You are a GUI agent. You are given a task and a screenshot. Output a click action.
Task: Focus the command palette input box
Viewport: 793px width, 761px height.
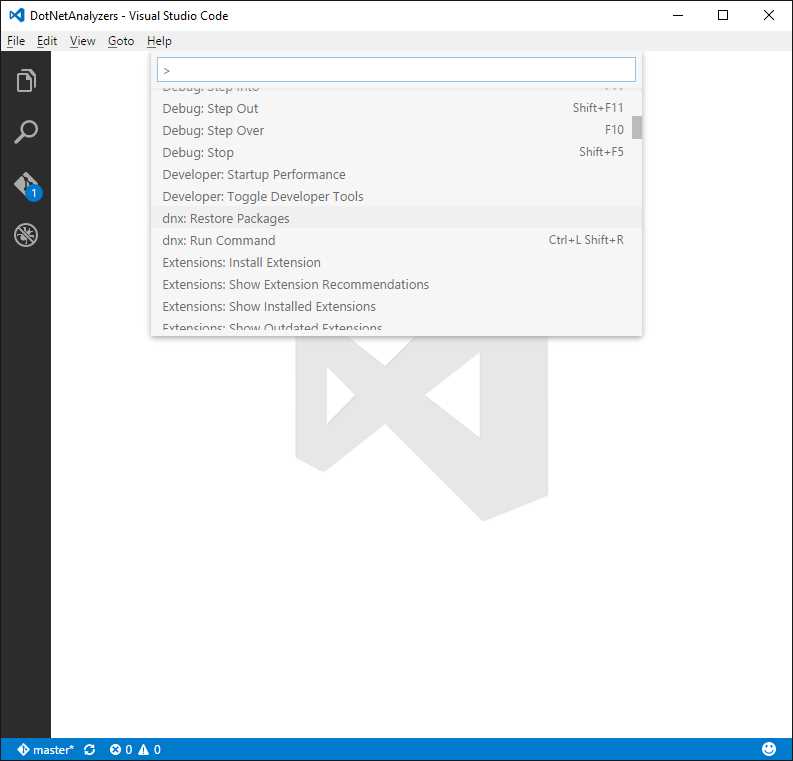(x=396, y=70)
